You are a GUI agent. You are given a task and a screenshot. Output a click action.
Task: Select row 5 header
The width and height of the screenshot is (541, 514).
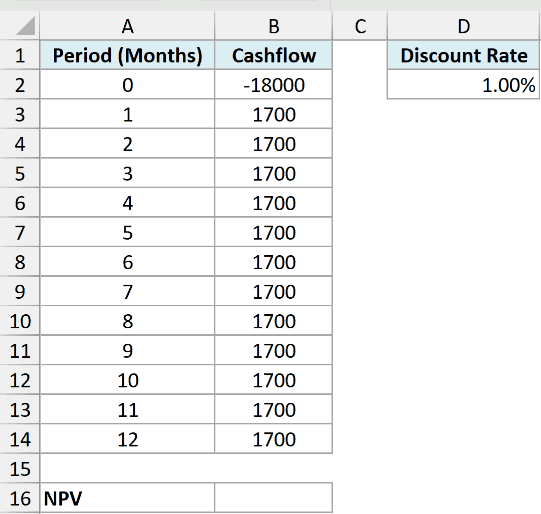20,174
